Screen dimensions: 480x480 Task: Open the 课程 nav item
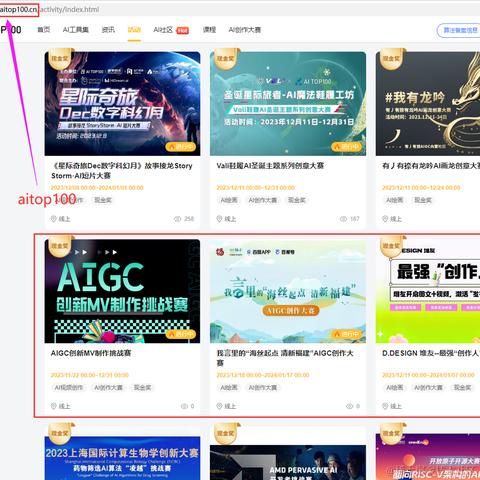(209, 30)
